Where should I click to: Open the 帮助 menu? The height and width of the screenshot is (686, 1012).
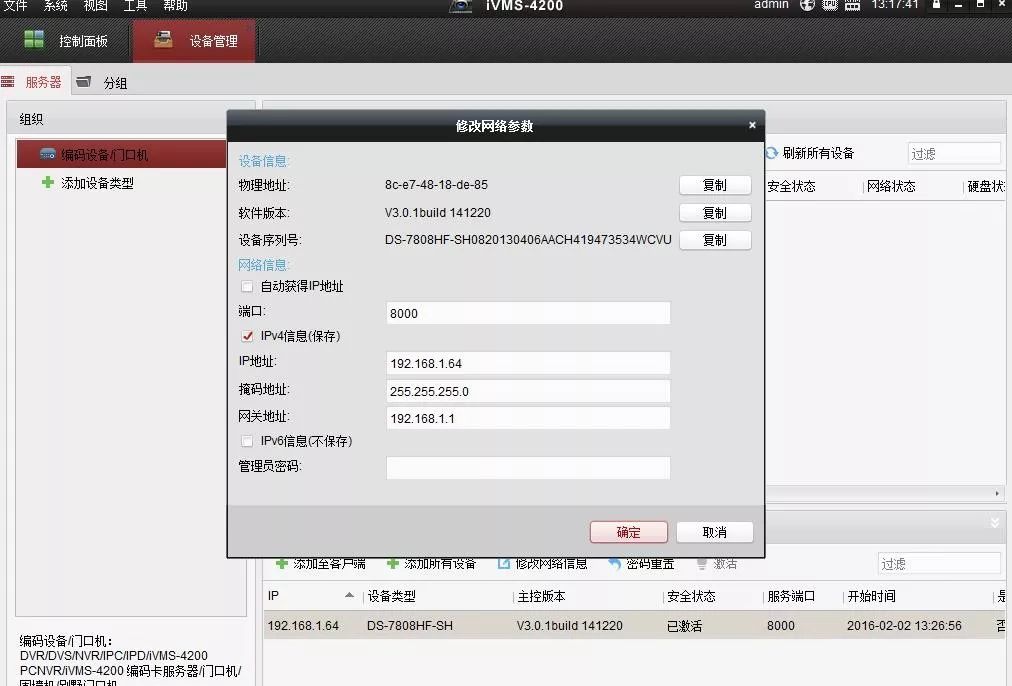point(176,5)
